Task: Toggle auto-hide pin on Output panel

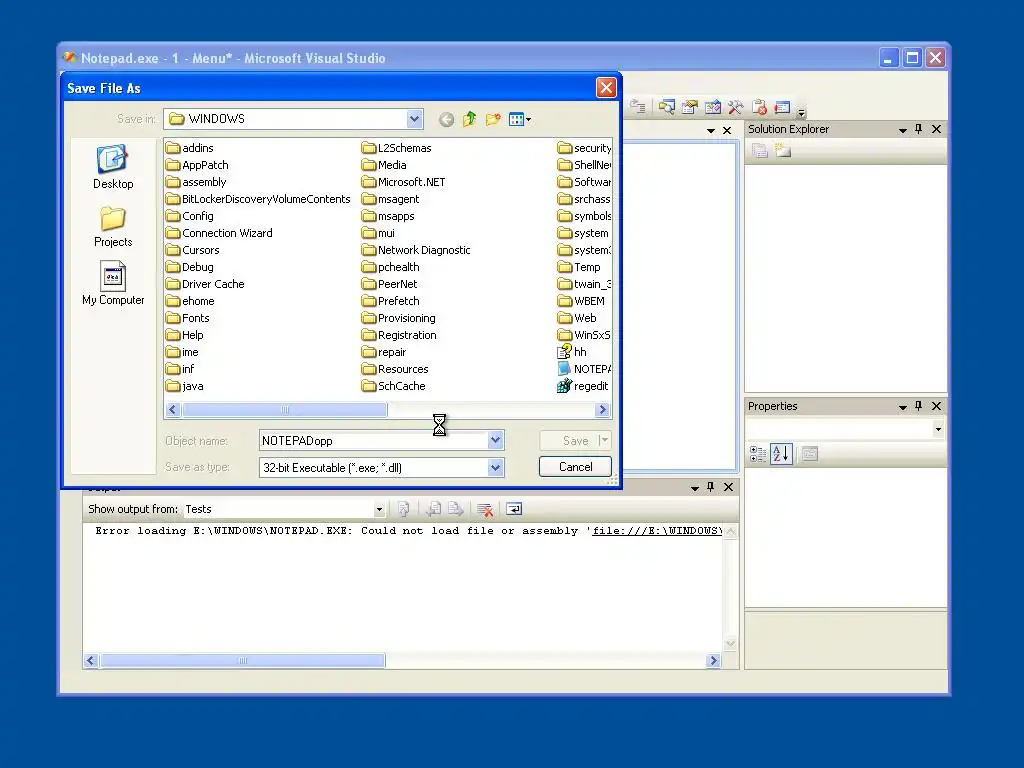Action: click(x=711, y=487)
